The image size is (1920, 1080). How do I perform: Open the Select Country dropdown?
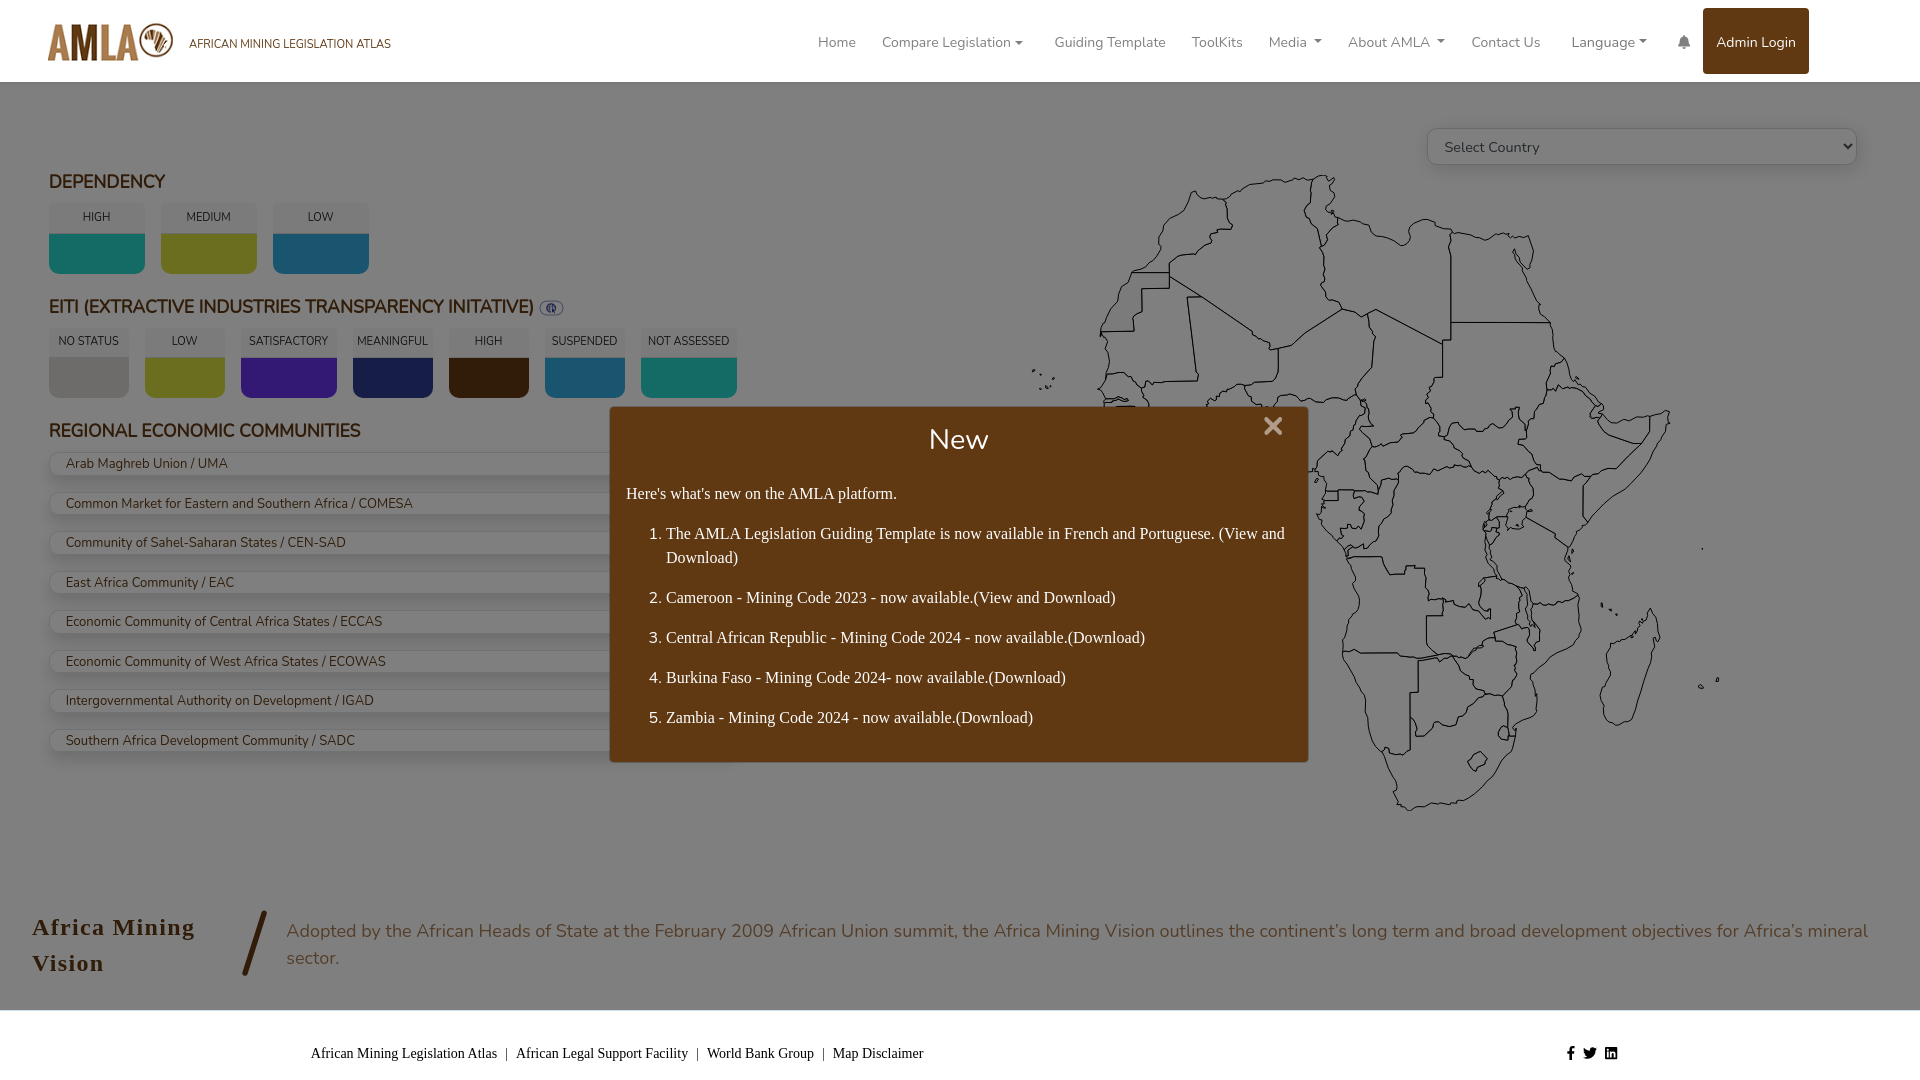click(x=1641, y=147)
